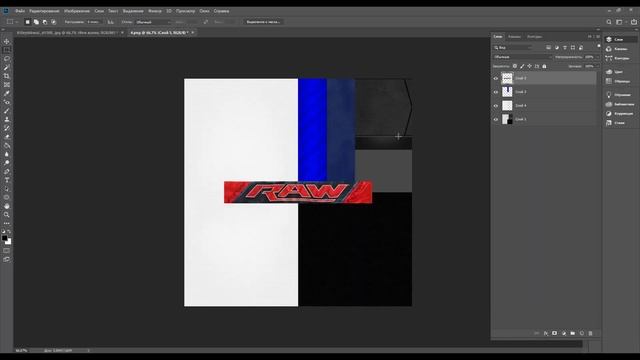Select the Gradient tool

coord(7,145)
